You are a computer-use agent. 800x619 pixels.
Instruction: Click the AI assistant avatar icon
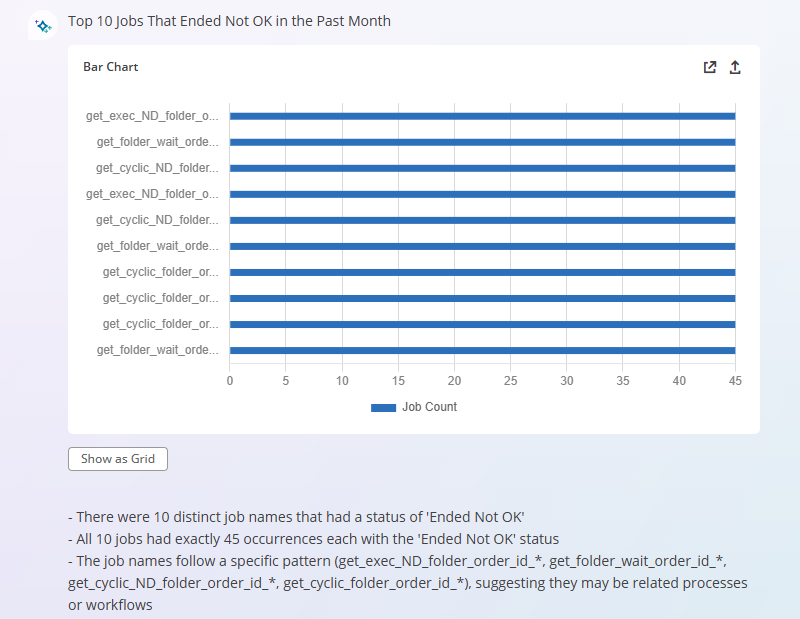42,26
